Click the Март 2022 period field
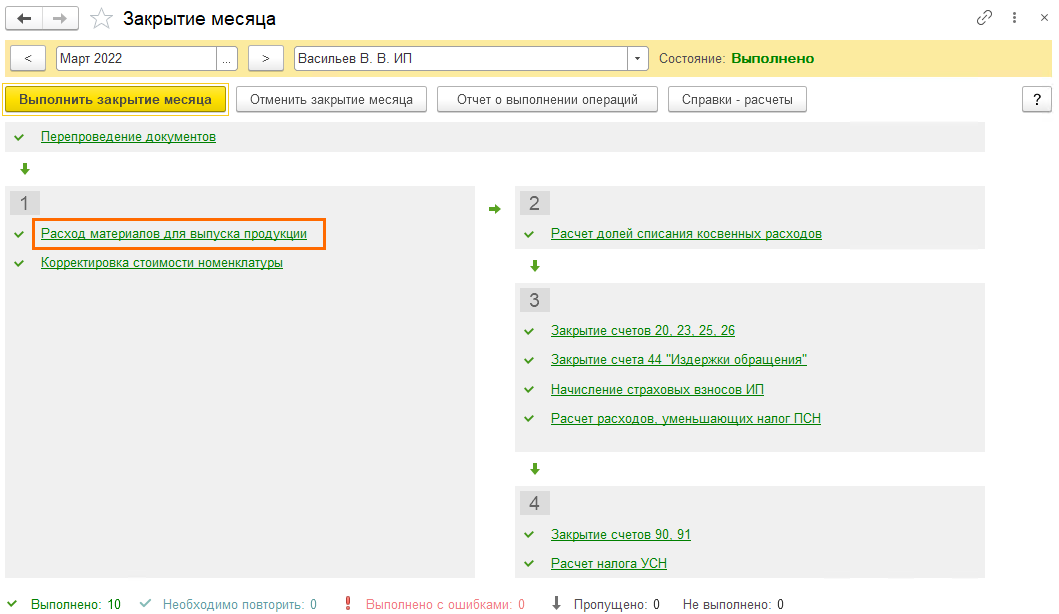 tap(136, 59)
